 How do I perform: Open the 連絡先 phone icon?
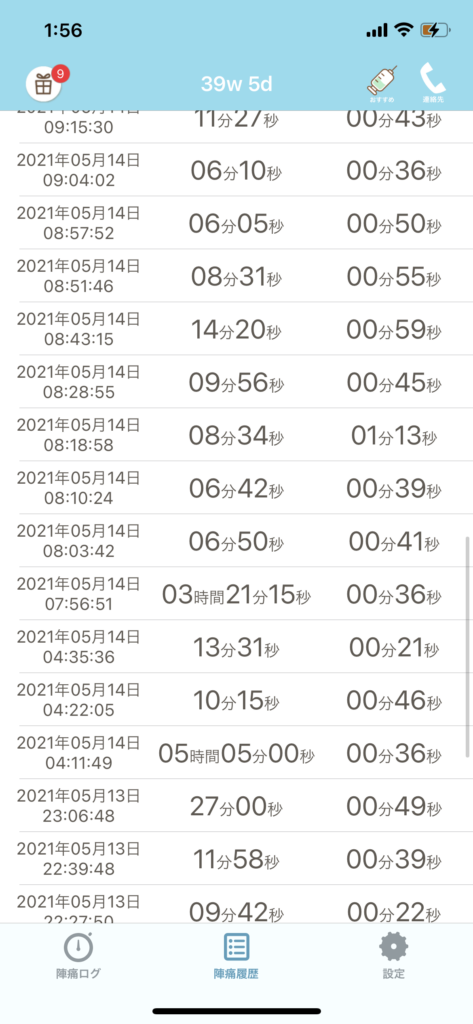click(432, 83)
